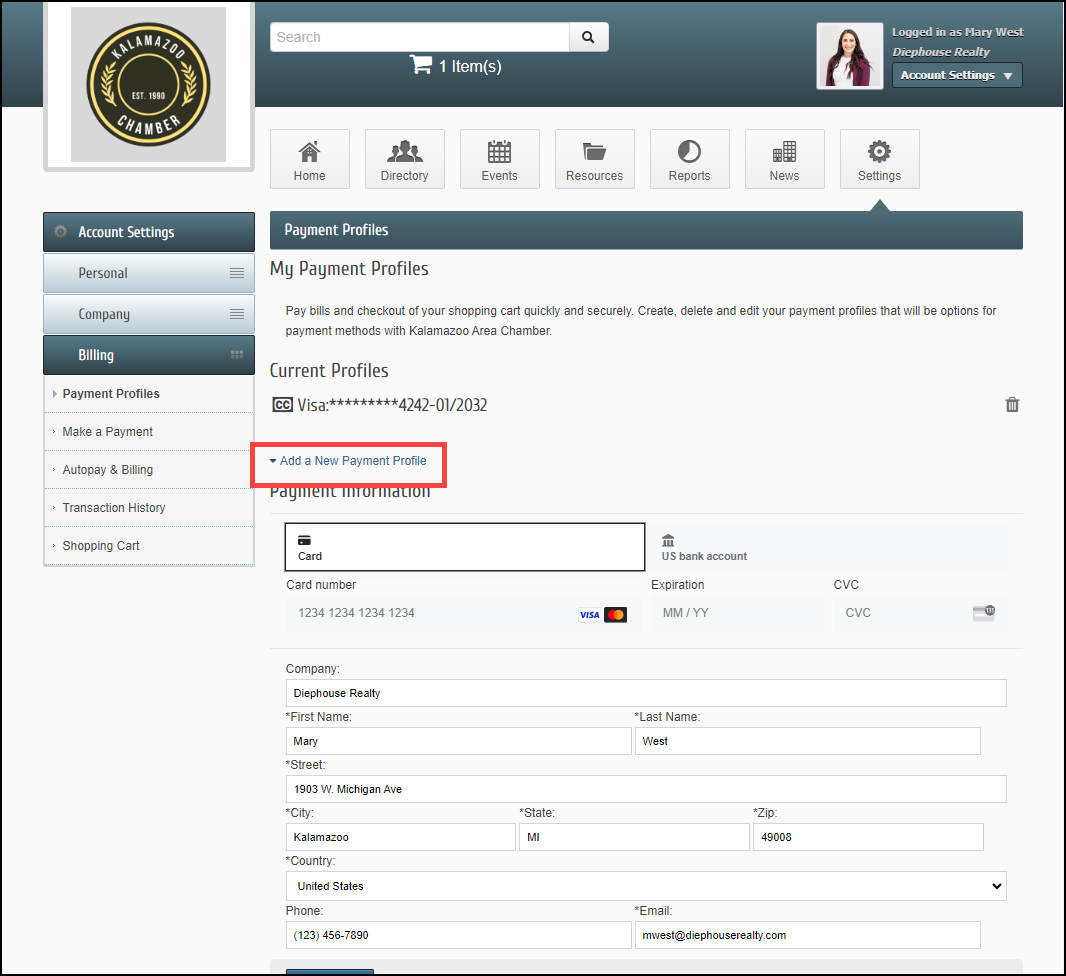Viewport: 1066px width, 976px height.
Task: Click Mary West's profile photo
Action: click(849, 56)
